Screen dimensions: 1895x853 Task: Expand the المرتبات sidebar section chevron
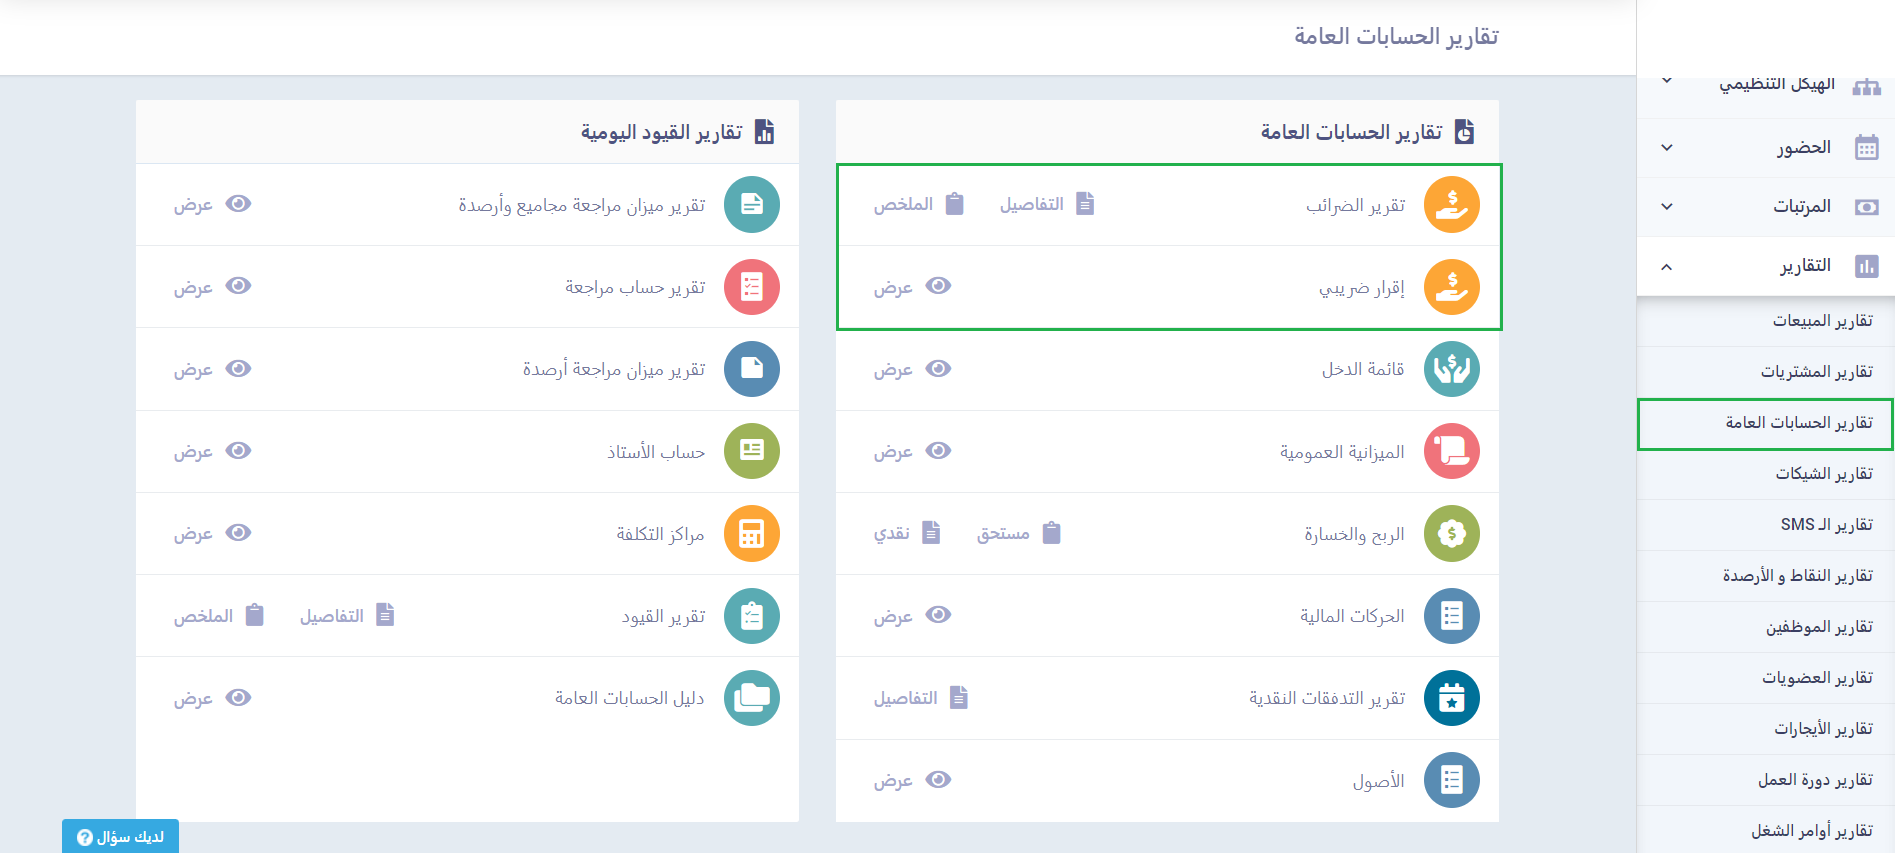pyautogui.click(x=1667, y=207)
